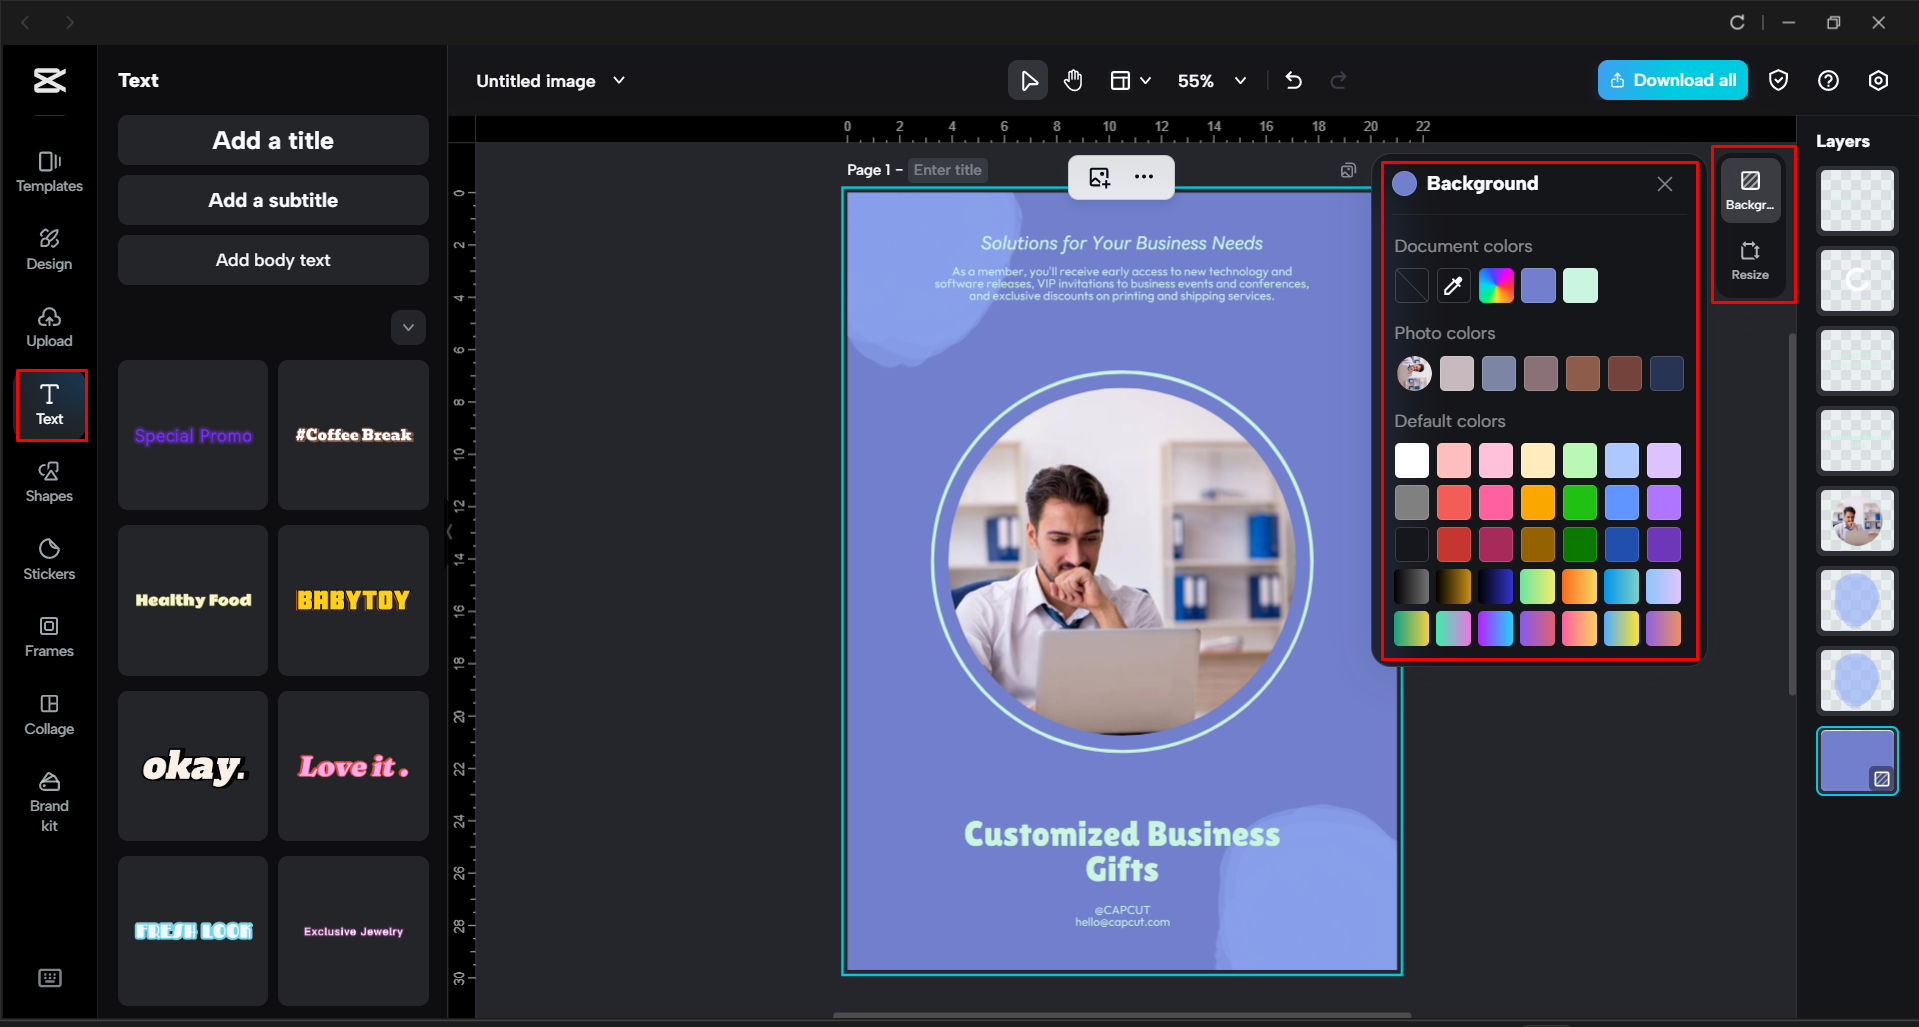This screenshot has height=1027, width=1919.
Task: Open the zoom level dropdown showing 55%
Action: tap(1212, 80)
